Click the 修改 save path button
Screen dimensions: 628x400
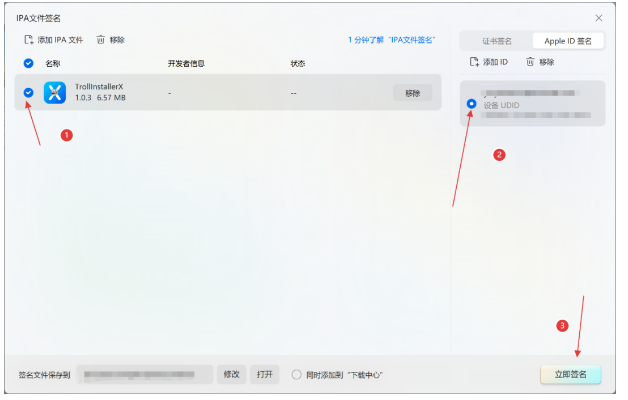(x=232, y=375)
